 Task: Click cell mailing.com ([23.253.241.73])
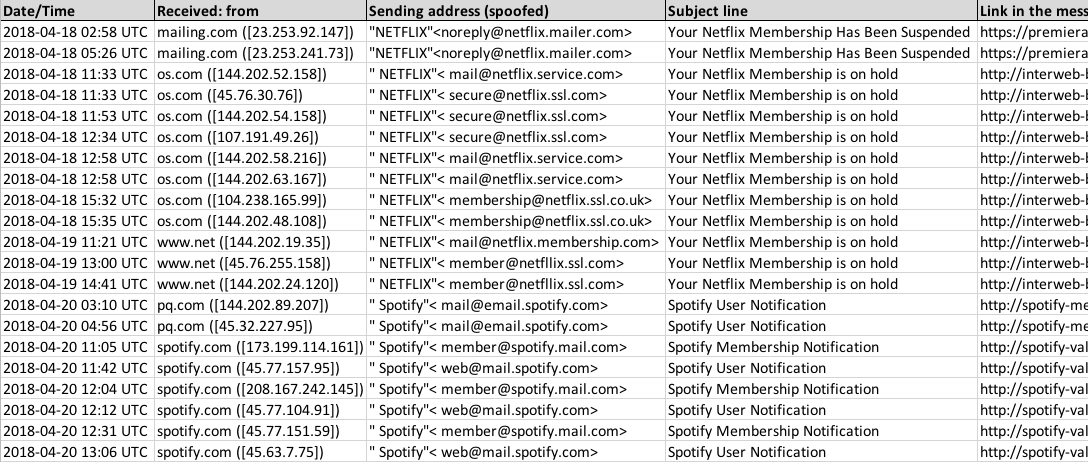(260, 53)
